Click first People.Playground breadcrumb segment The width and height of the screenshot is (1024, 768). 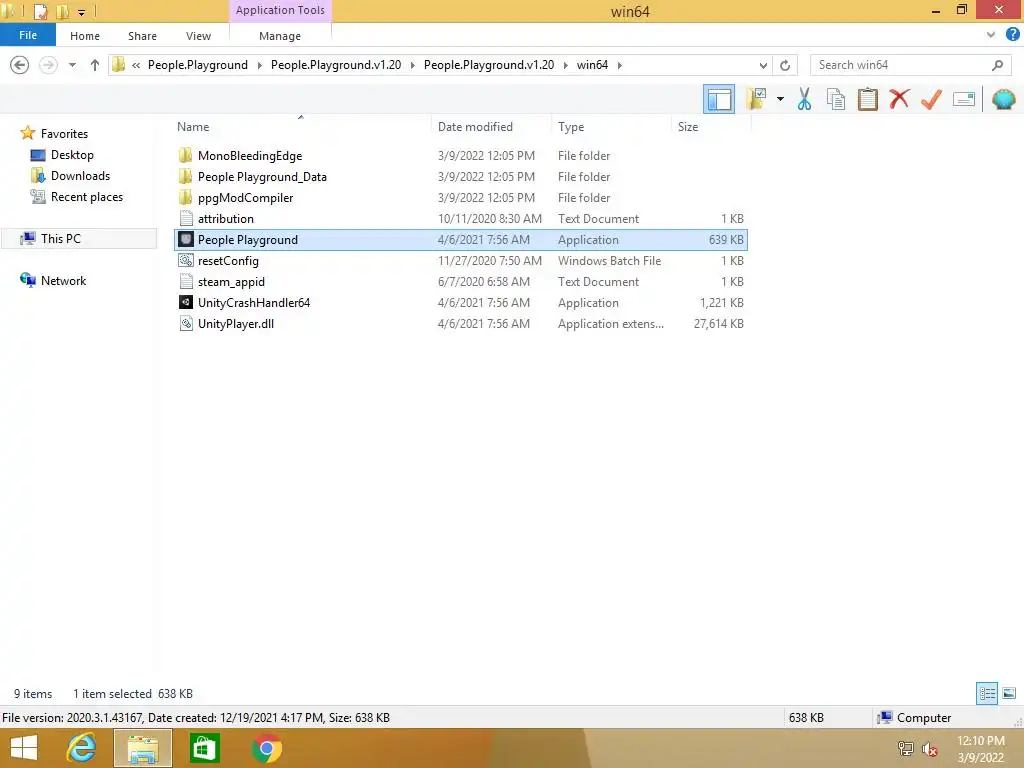click(x=198, y=65)
